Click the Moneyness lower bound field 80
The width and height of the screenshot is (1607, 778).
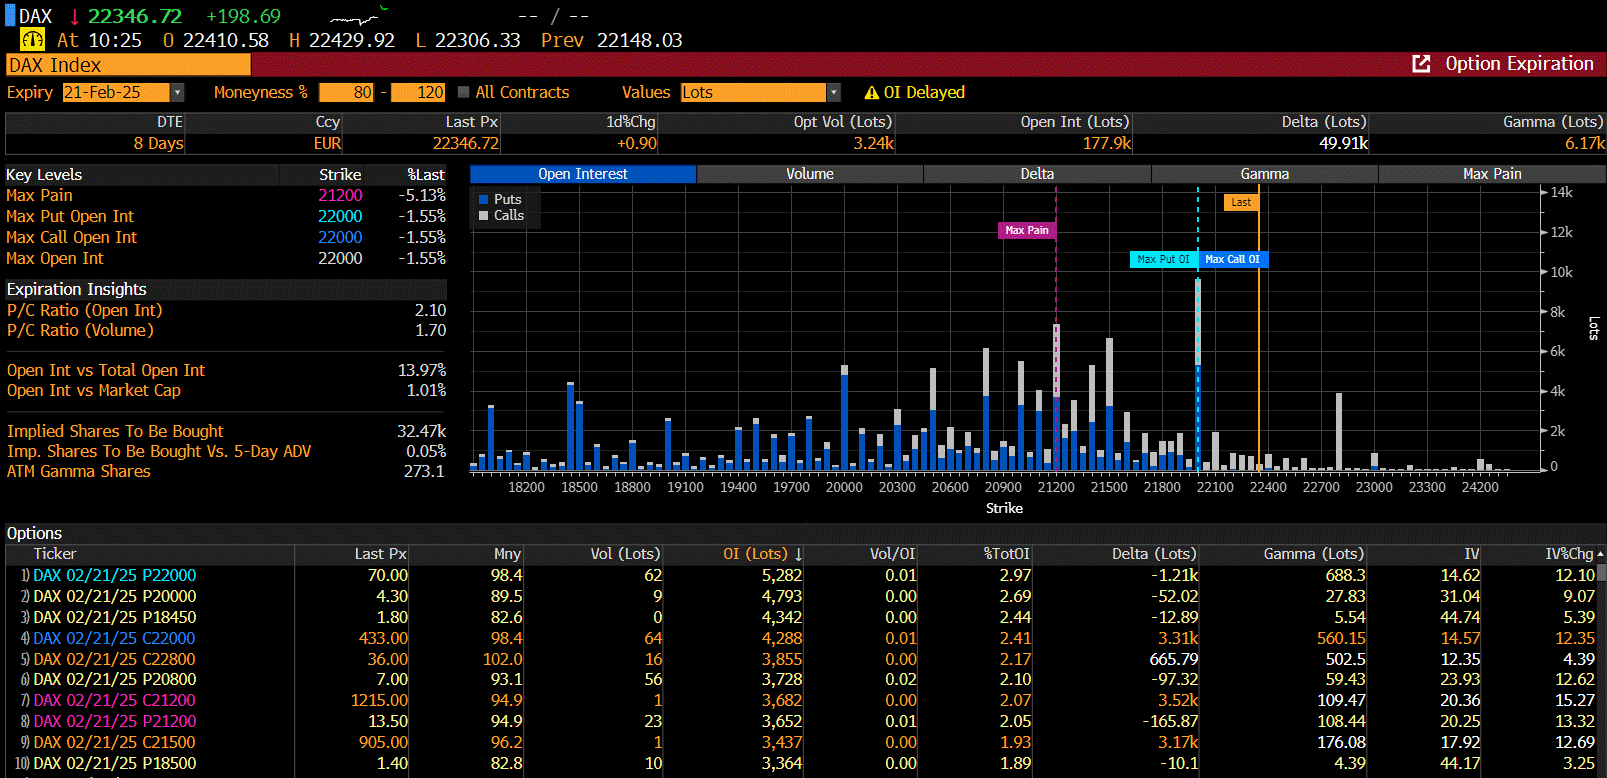point(346,93)
